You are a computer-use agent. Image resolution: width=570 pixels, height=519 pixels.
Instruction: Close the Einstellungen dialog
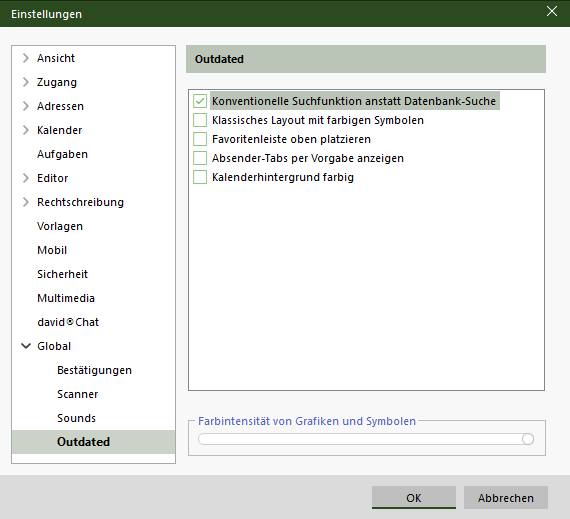[552, 11]
